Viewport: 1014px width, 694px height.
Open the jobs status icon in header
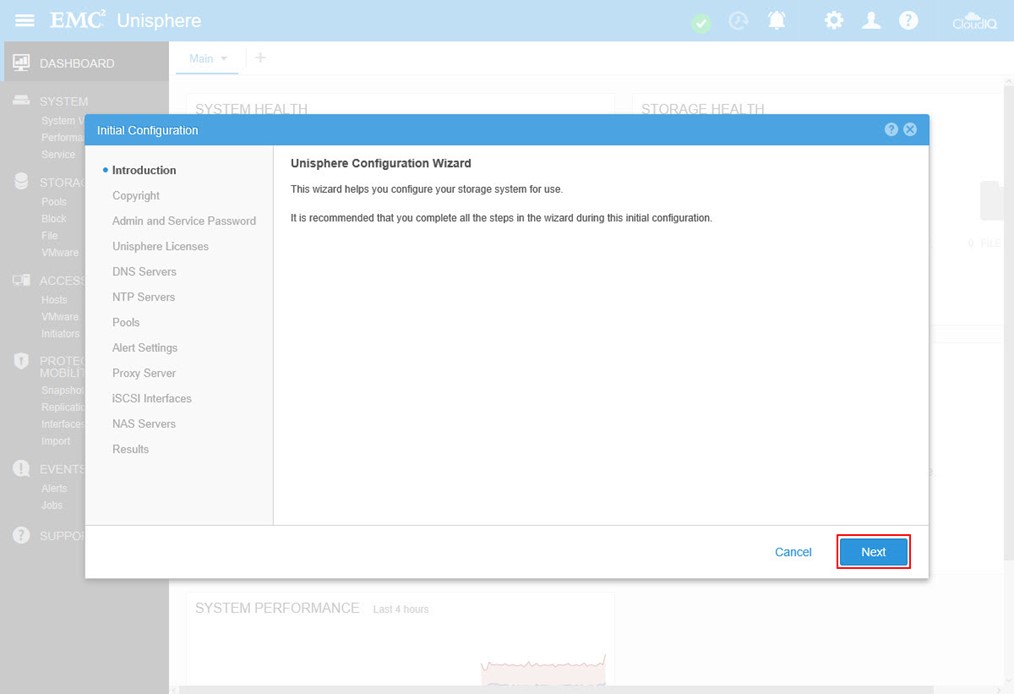[x=738, y=21]
